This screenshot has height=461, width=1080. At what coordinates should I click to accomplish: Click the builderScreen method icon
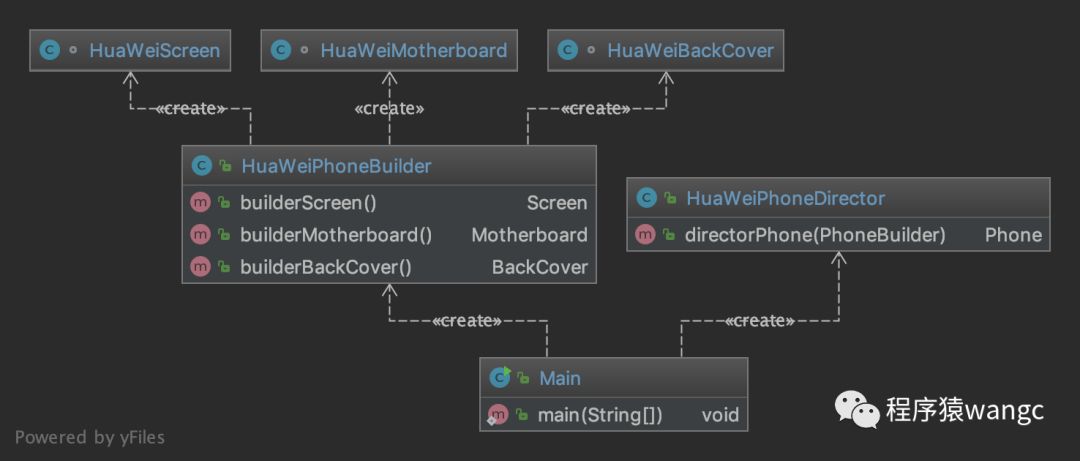[200, 203]
